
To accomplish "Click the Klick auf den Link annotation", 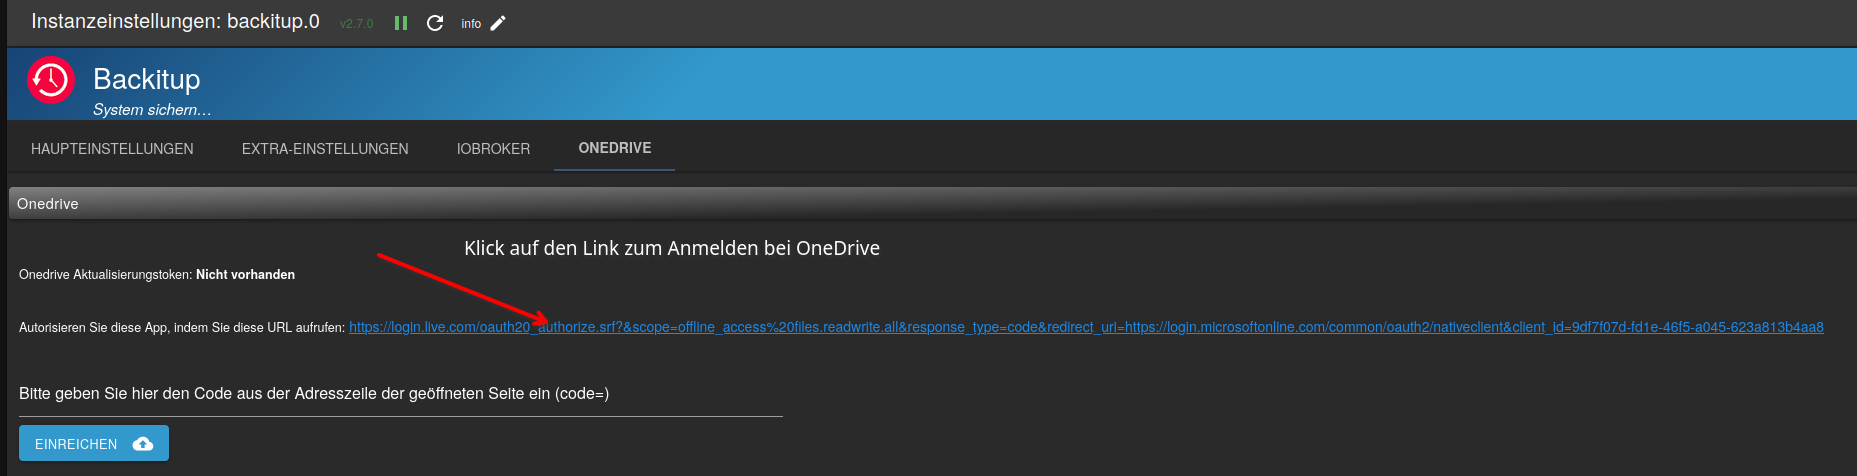I will (671, 249).
